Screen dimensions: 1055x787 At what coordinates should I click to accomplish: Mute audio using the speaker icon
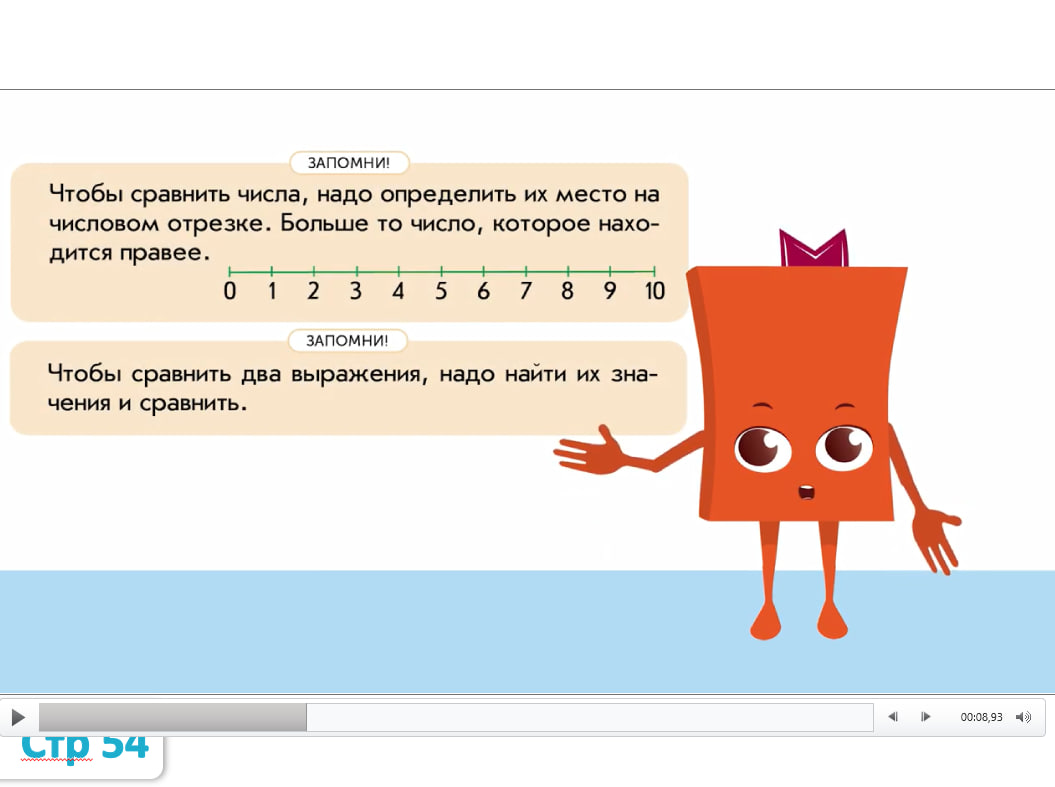coord(1023,717)
